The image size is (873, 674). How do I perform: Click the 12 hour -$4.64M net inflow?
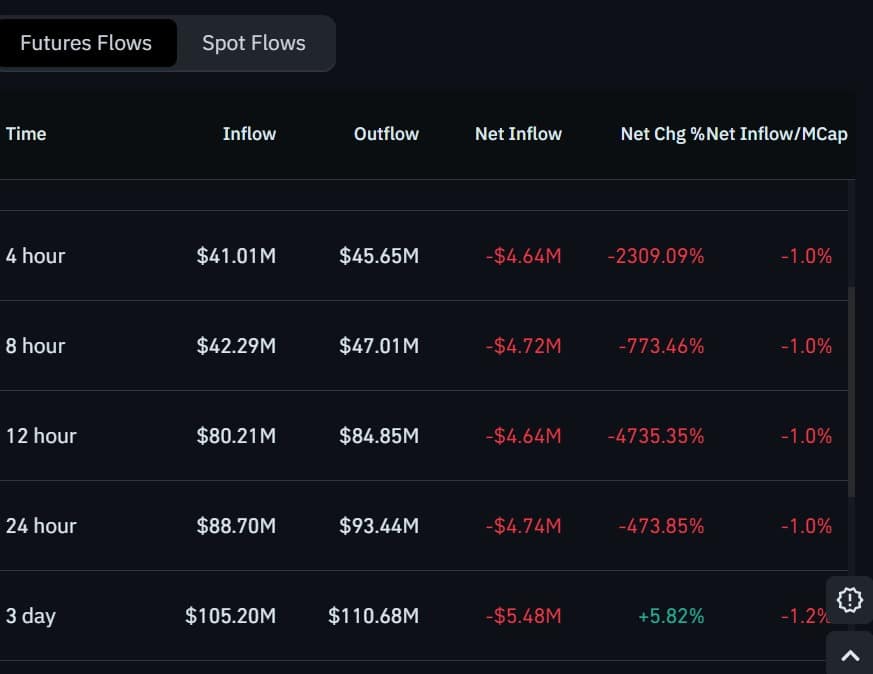pyautogui.click(x=523, y=436)
